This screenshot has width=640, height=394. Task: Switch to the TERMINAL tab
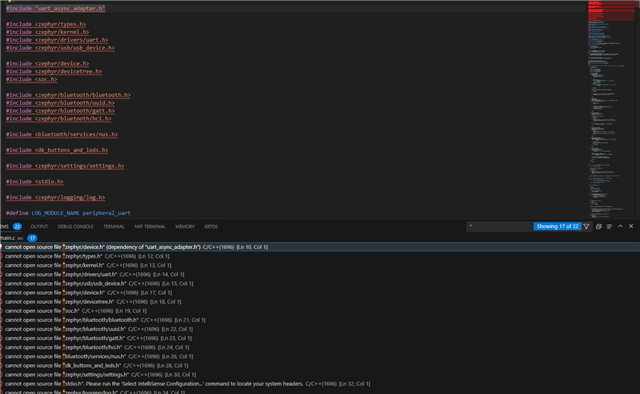[x=114, y=227]
